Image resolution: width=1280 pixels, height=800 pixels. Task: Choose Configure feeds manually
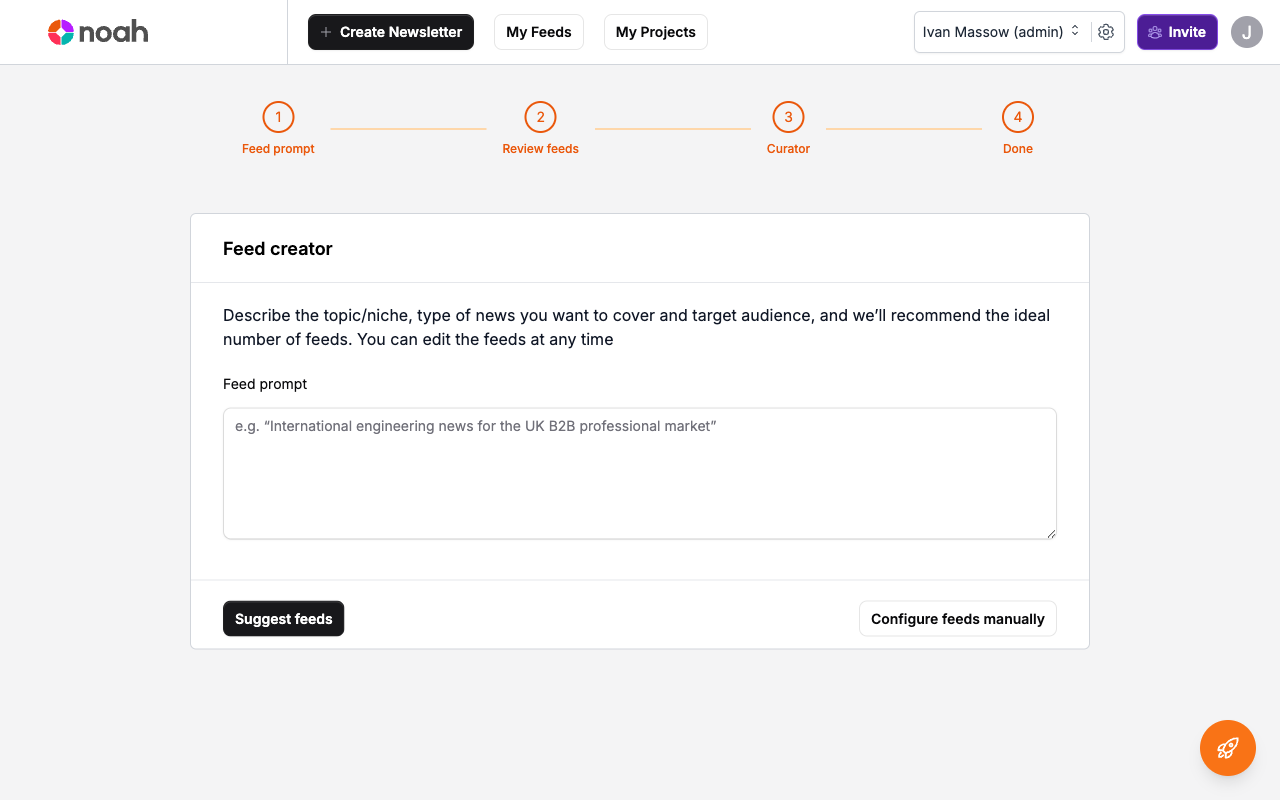point(957,618)
